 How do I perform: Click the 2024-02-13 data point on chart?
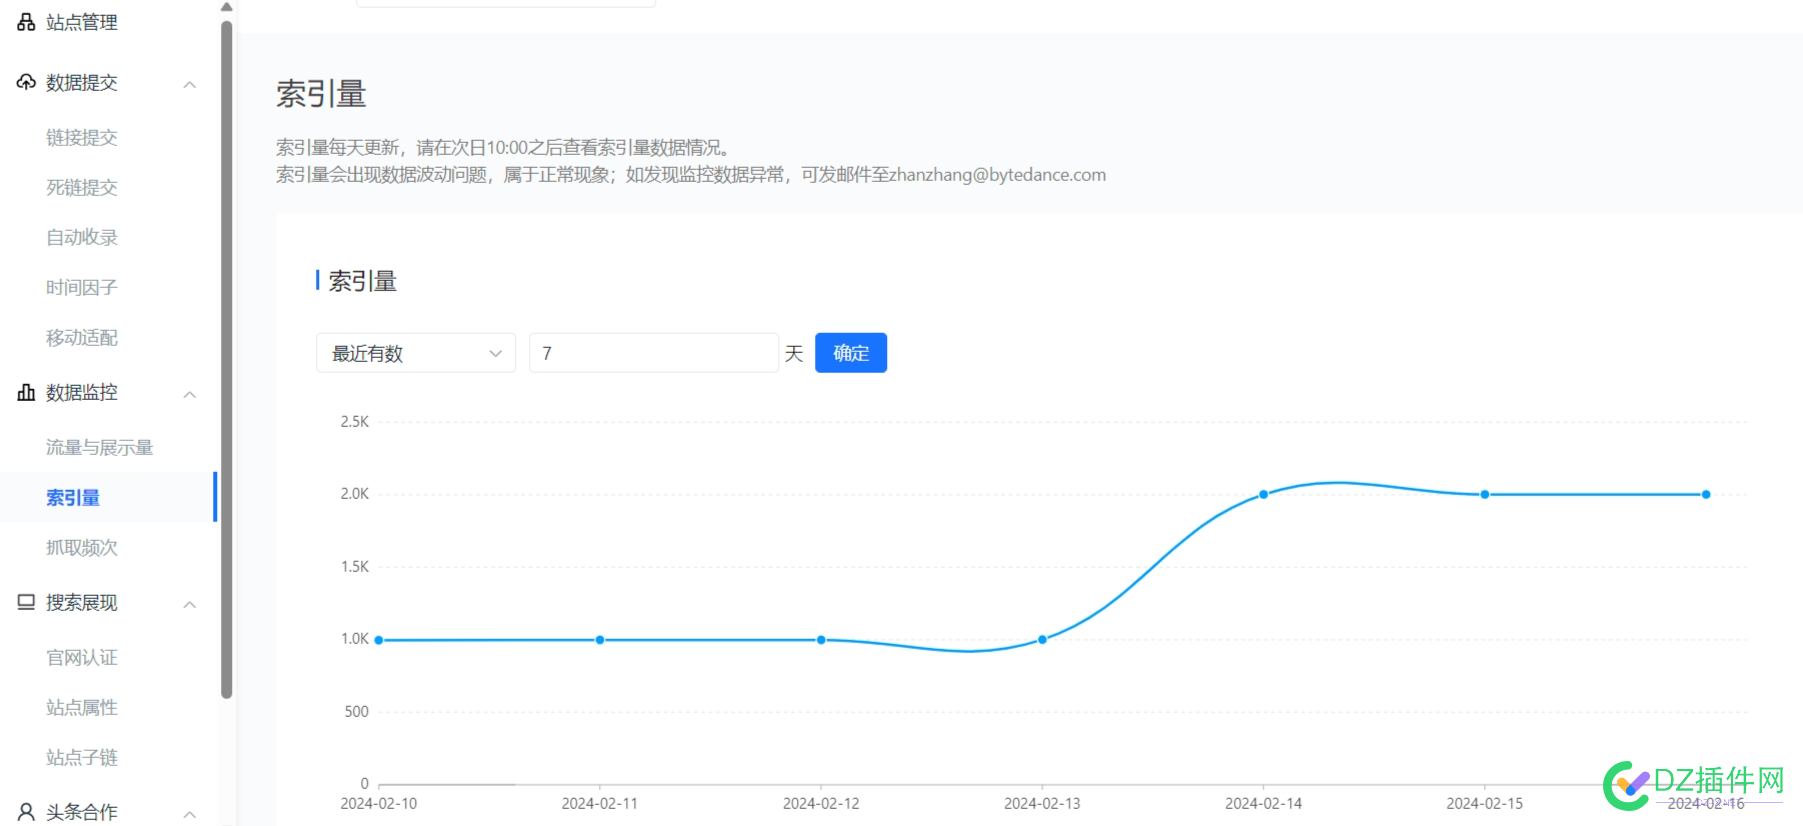coord(1042,640)
